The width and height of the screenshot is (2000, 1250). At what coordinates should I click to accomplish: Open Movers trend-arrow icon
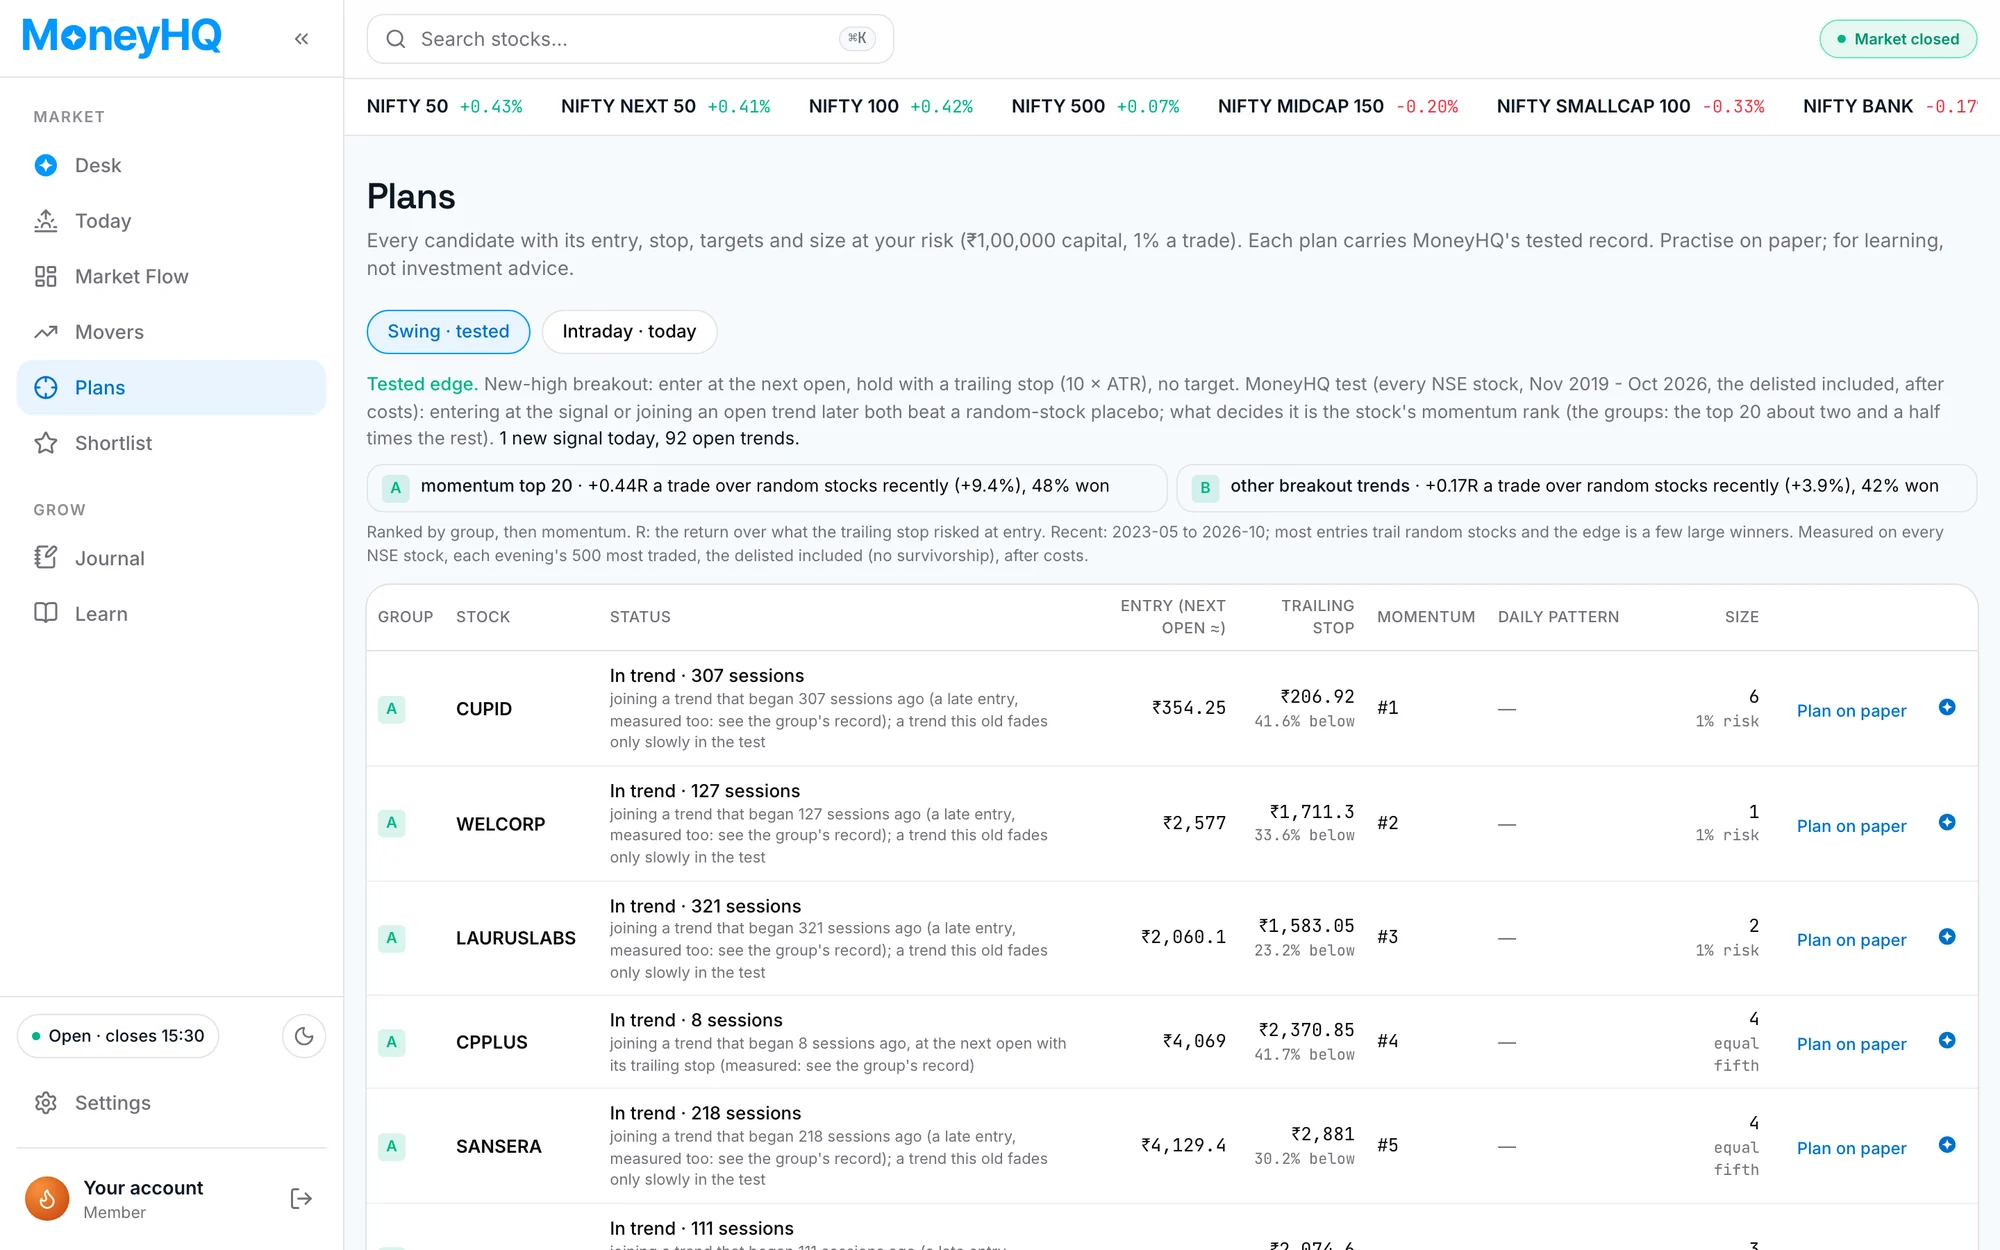(46, 332)
